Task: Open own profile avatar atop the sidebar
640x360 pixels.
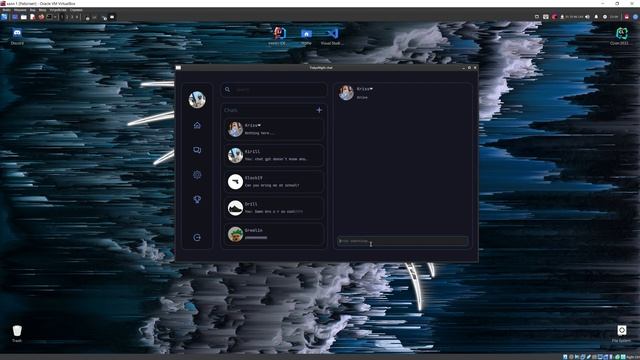Action: 197,100
